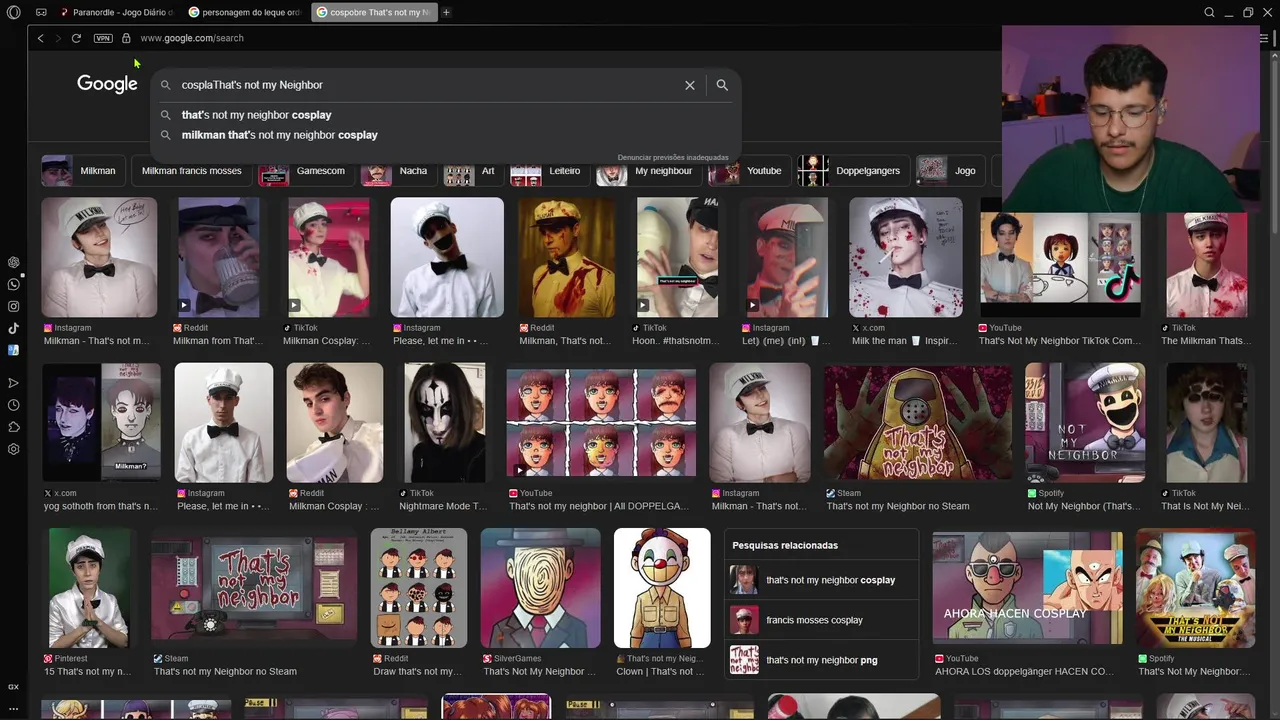Filter by the Art chip

coord(473,171)
